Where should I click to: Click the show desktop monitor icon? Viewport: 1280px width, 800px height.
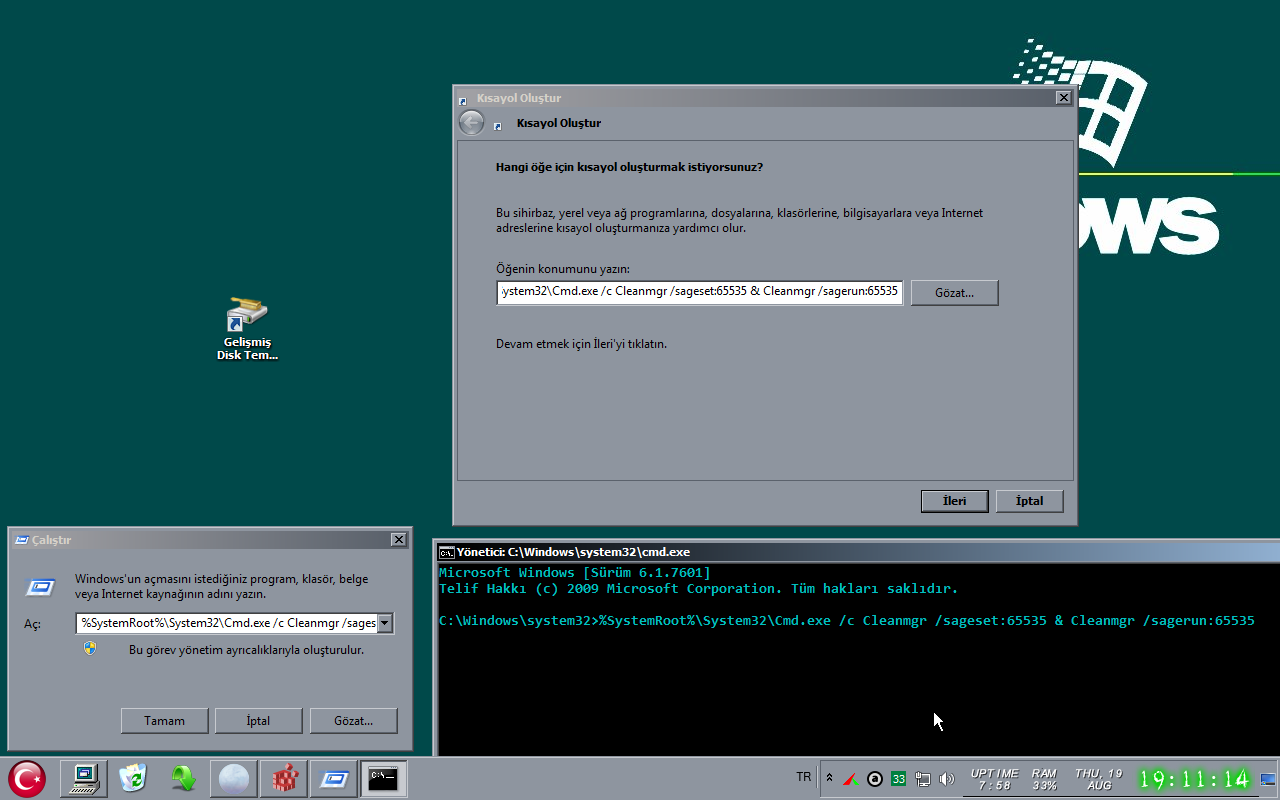(x=1268, y=779)
